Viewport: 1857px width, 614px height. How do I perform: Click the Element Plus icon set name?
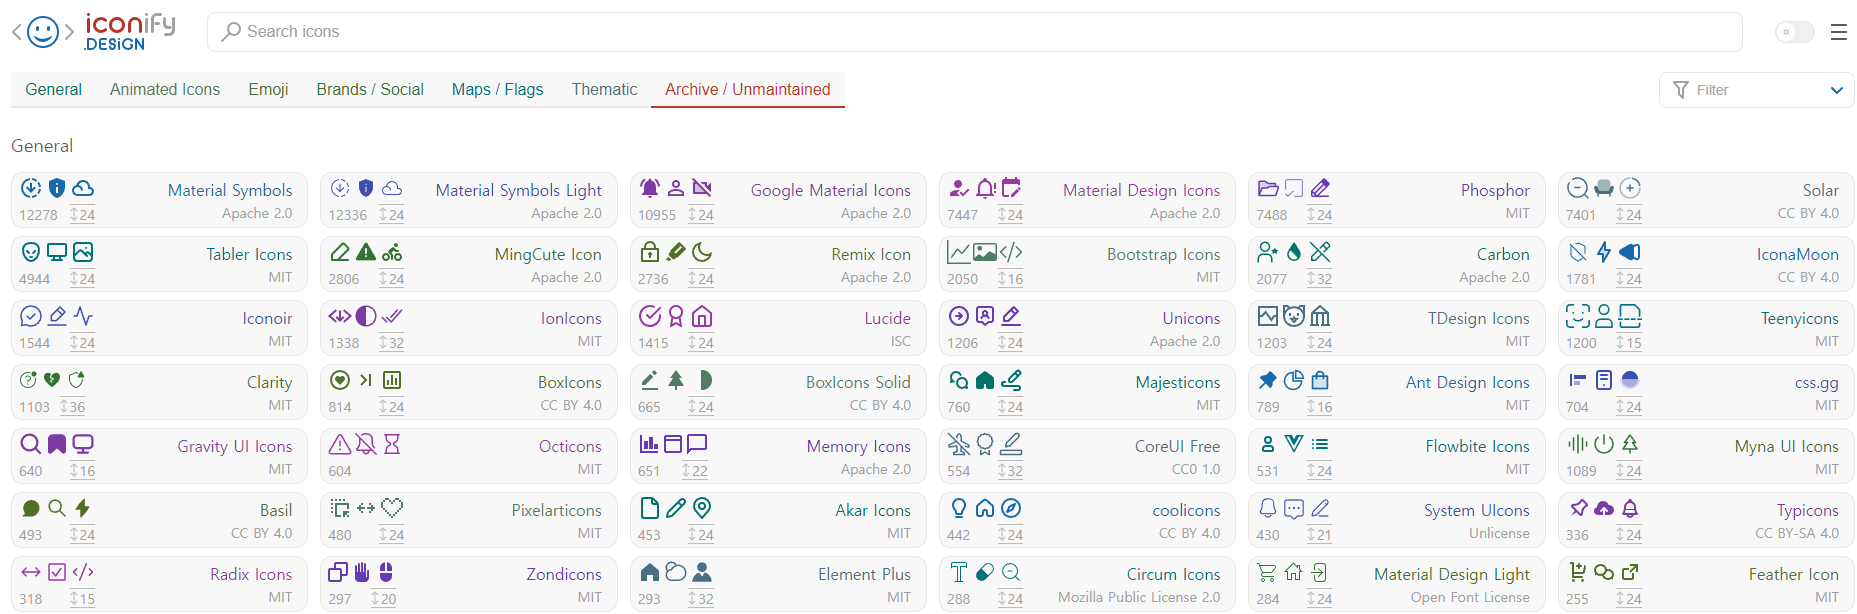click(x=864, y=574)
